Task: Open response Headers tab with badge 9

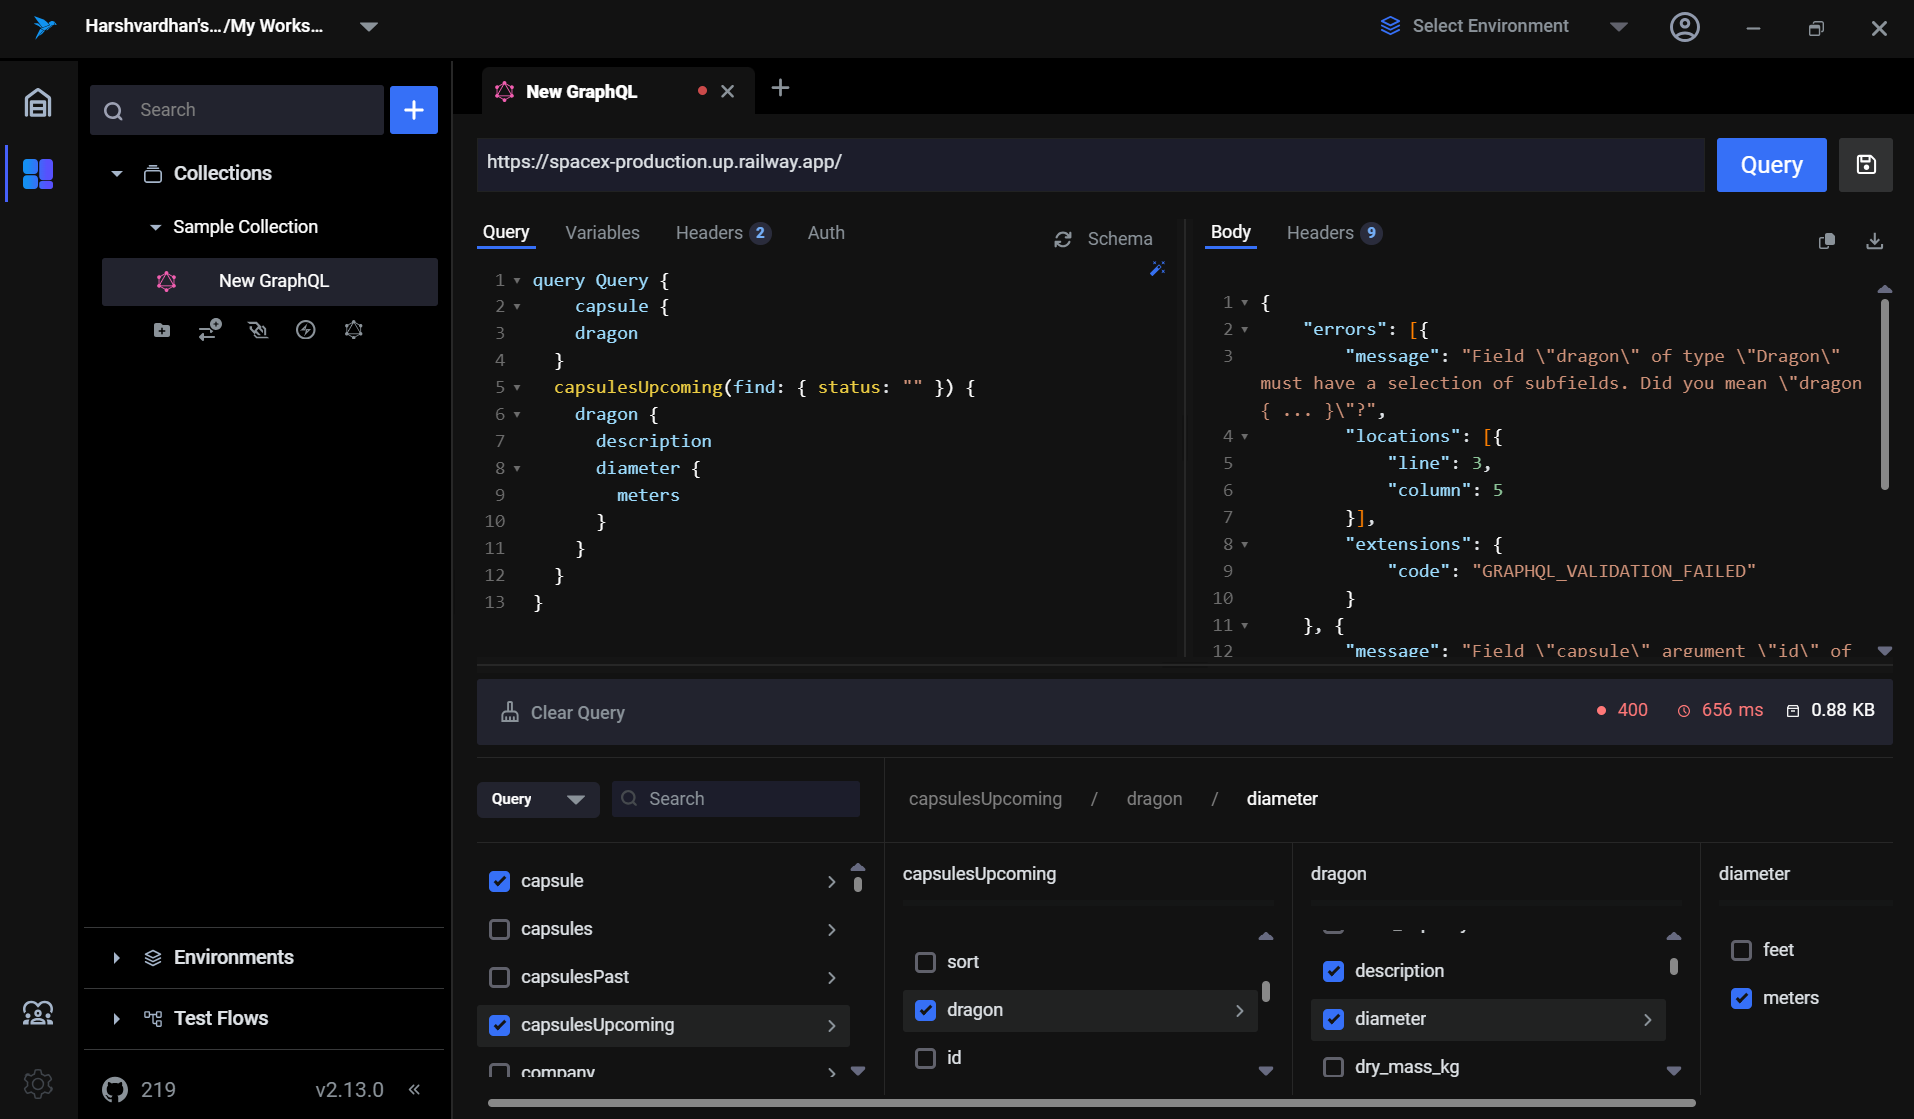Action: pos(1334,233)
